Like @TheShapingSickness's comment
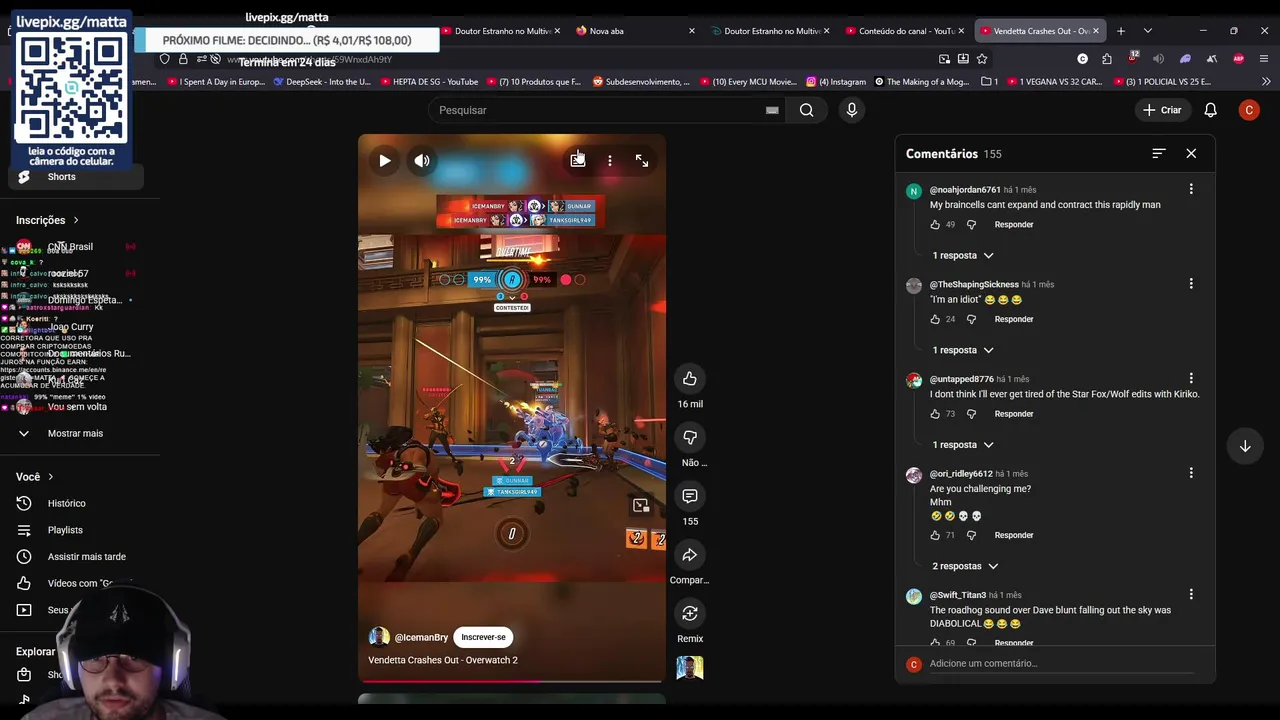This screenshot has height=720, width=1280. (x=935, y=319)
